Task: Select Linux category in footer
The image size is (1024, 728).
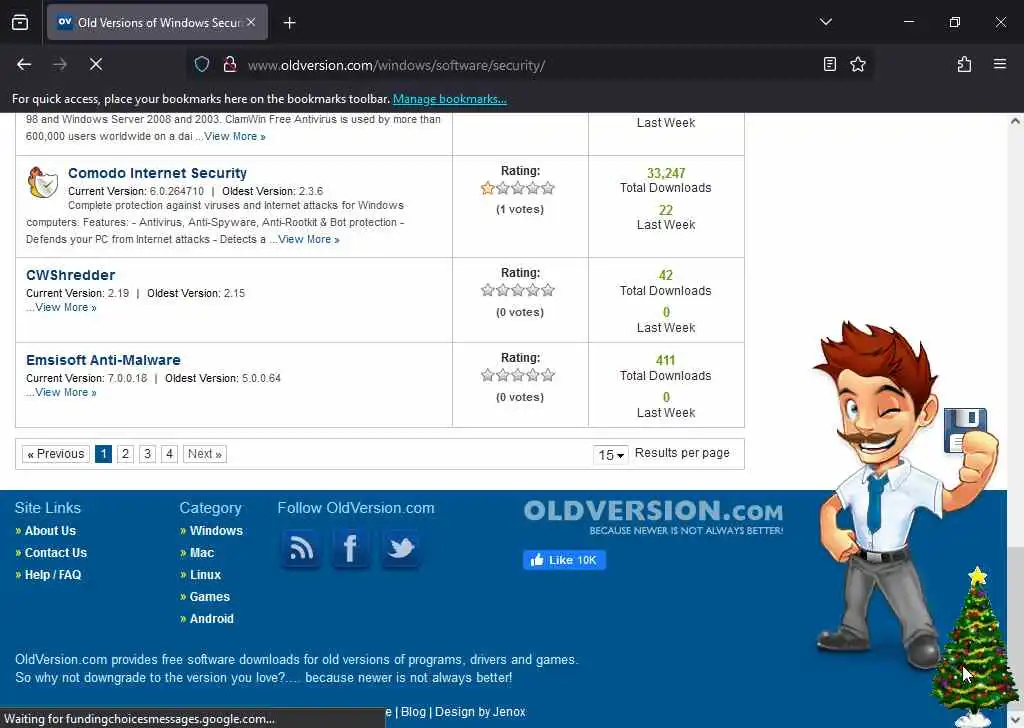Action: (205, 575)
